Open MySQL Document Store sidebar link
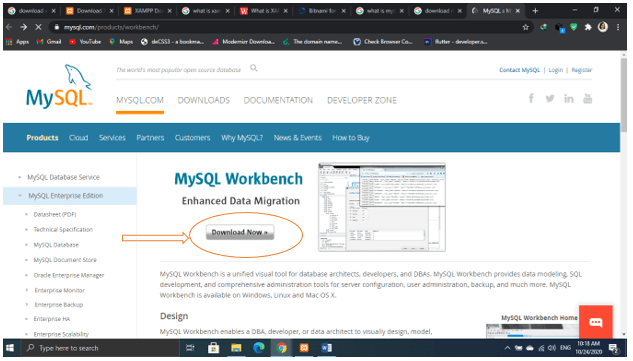 [x=65, y=260]
